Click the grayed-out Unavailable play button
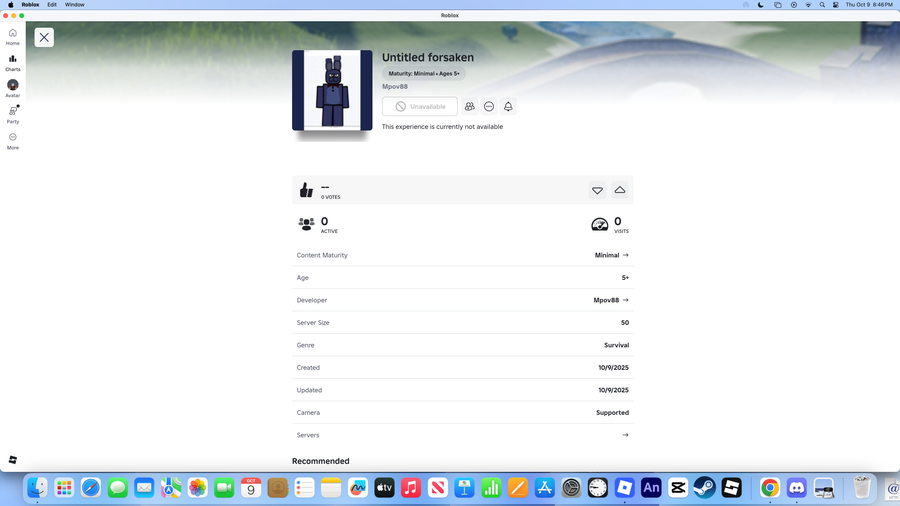 click(x=420, y=106)
